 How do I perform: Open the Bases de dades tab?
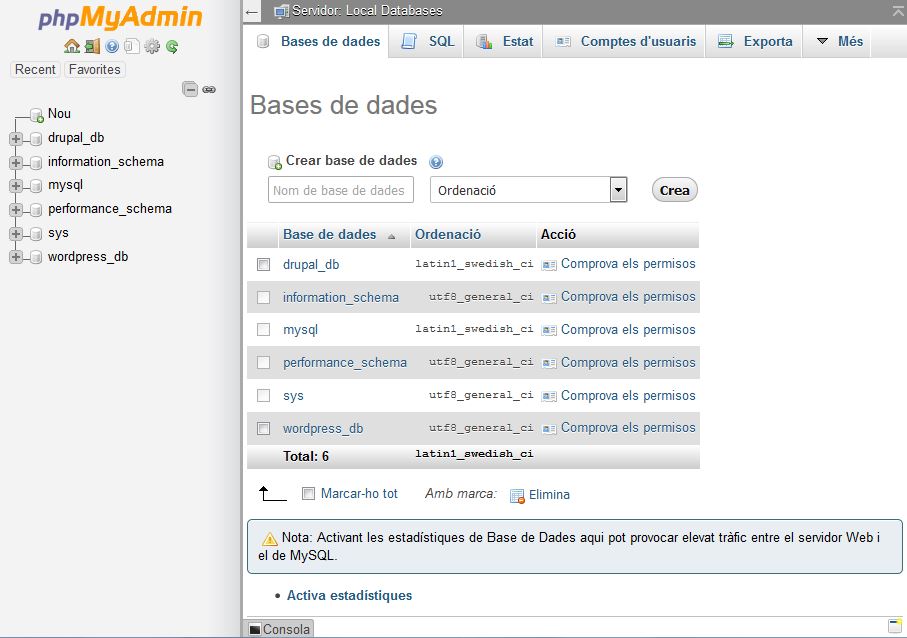coord(318,41)
